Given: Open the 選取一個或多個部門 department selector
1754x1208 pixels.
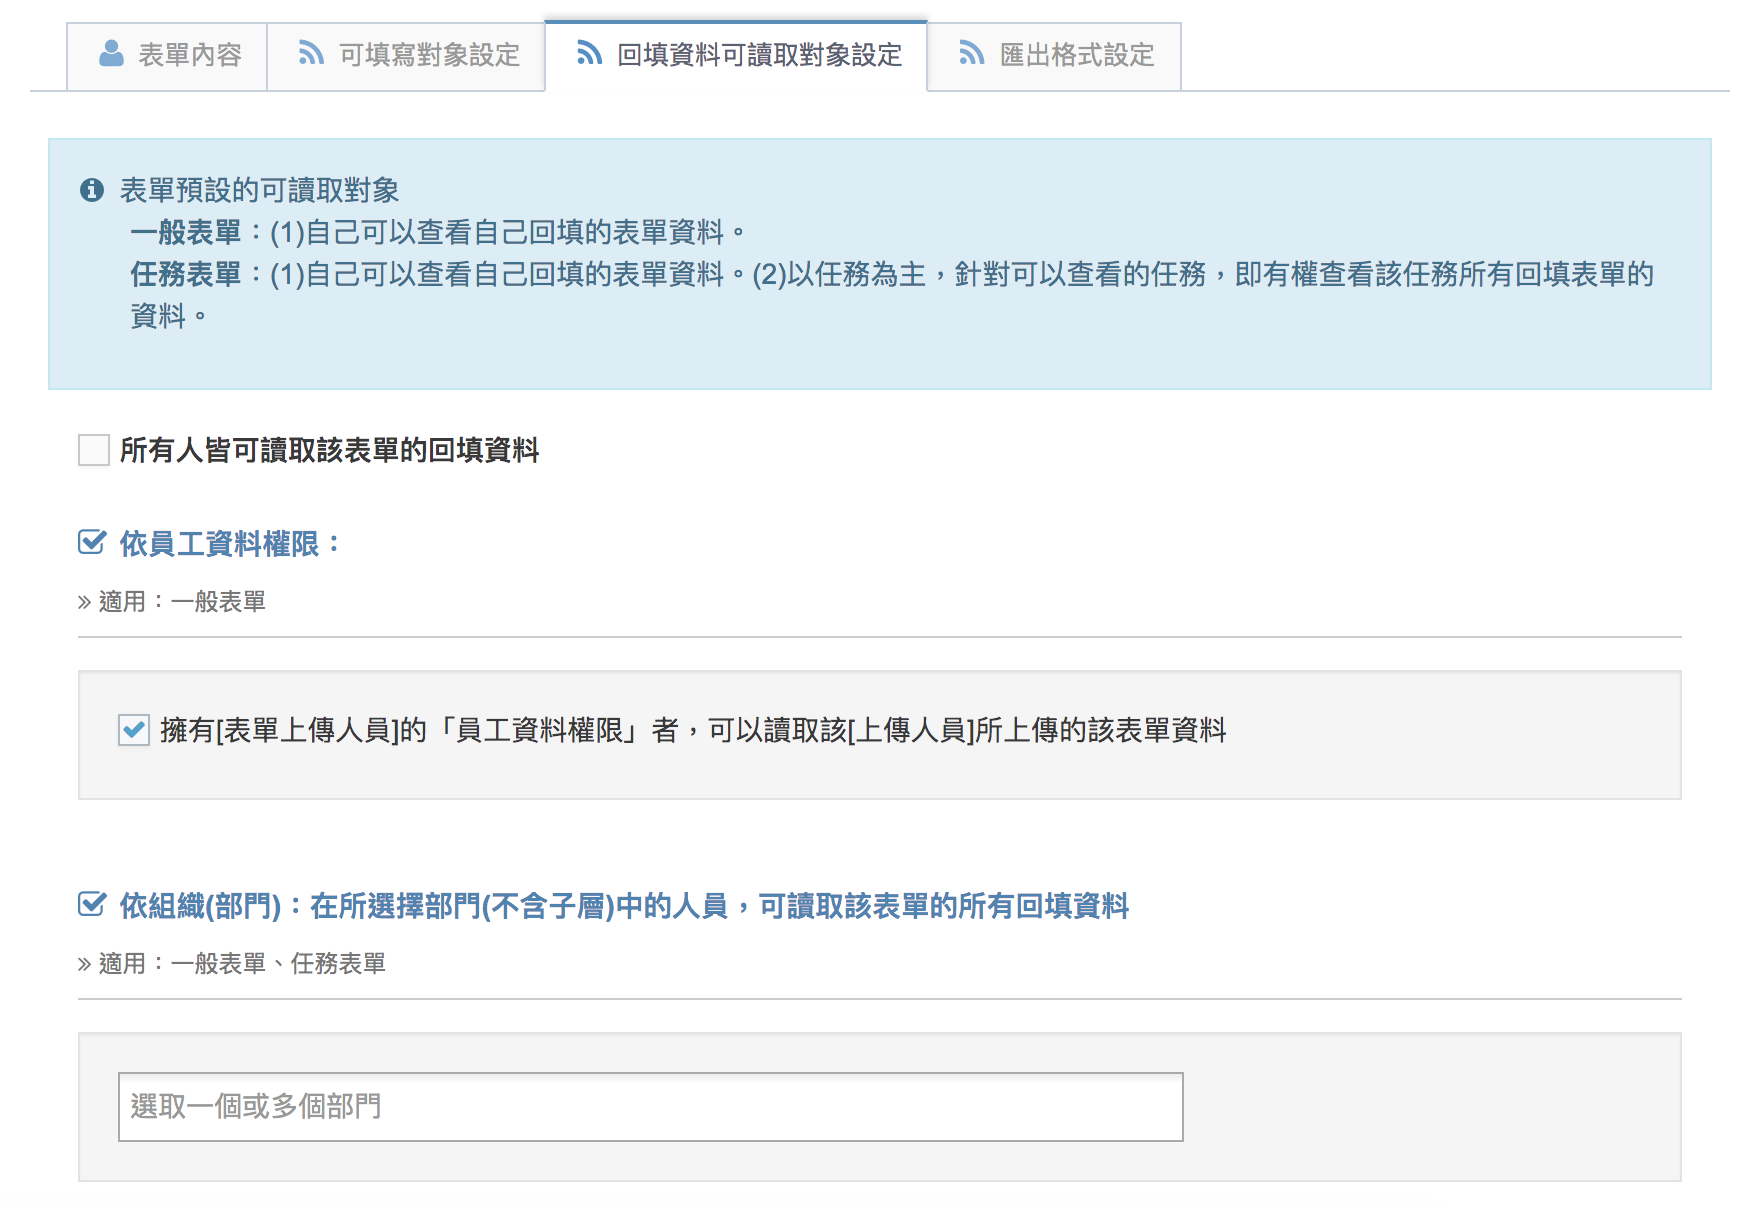Looking at the screenshot, I should [x=650, y=1107].
